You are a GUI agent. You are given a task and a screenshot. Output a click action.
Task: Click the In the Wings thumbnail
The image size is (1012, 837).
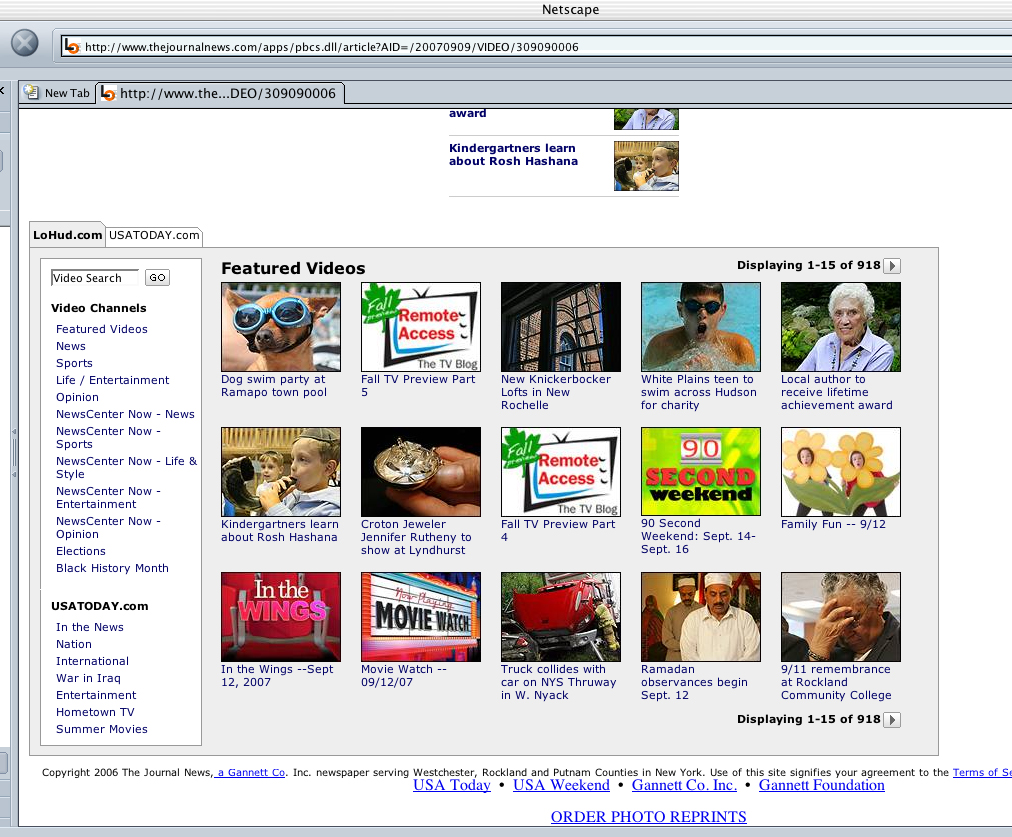pyautogui.click(x=281, y=617)
